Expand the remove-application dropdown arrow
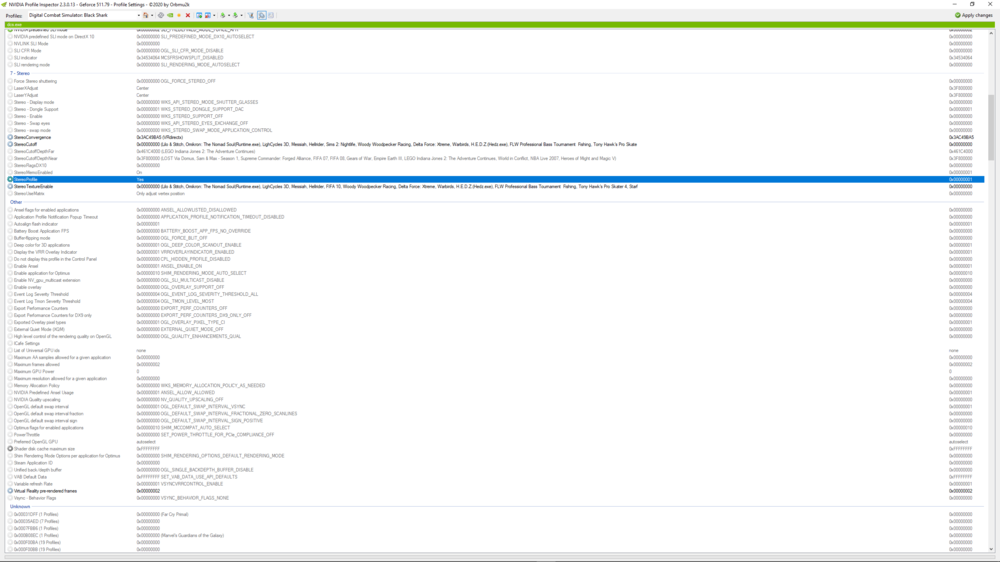The width and height of the screenshot is (1000, 562). [x=214, y=15]
